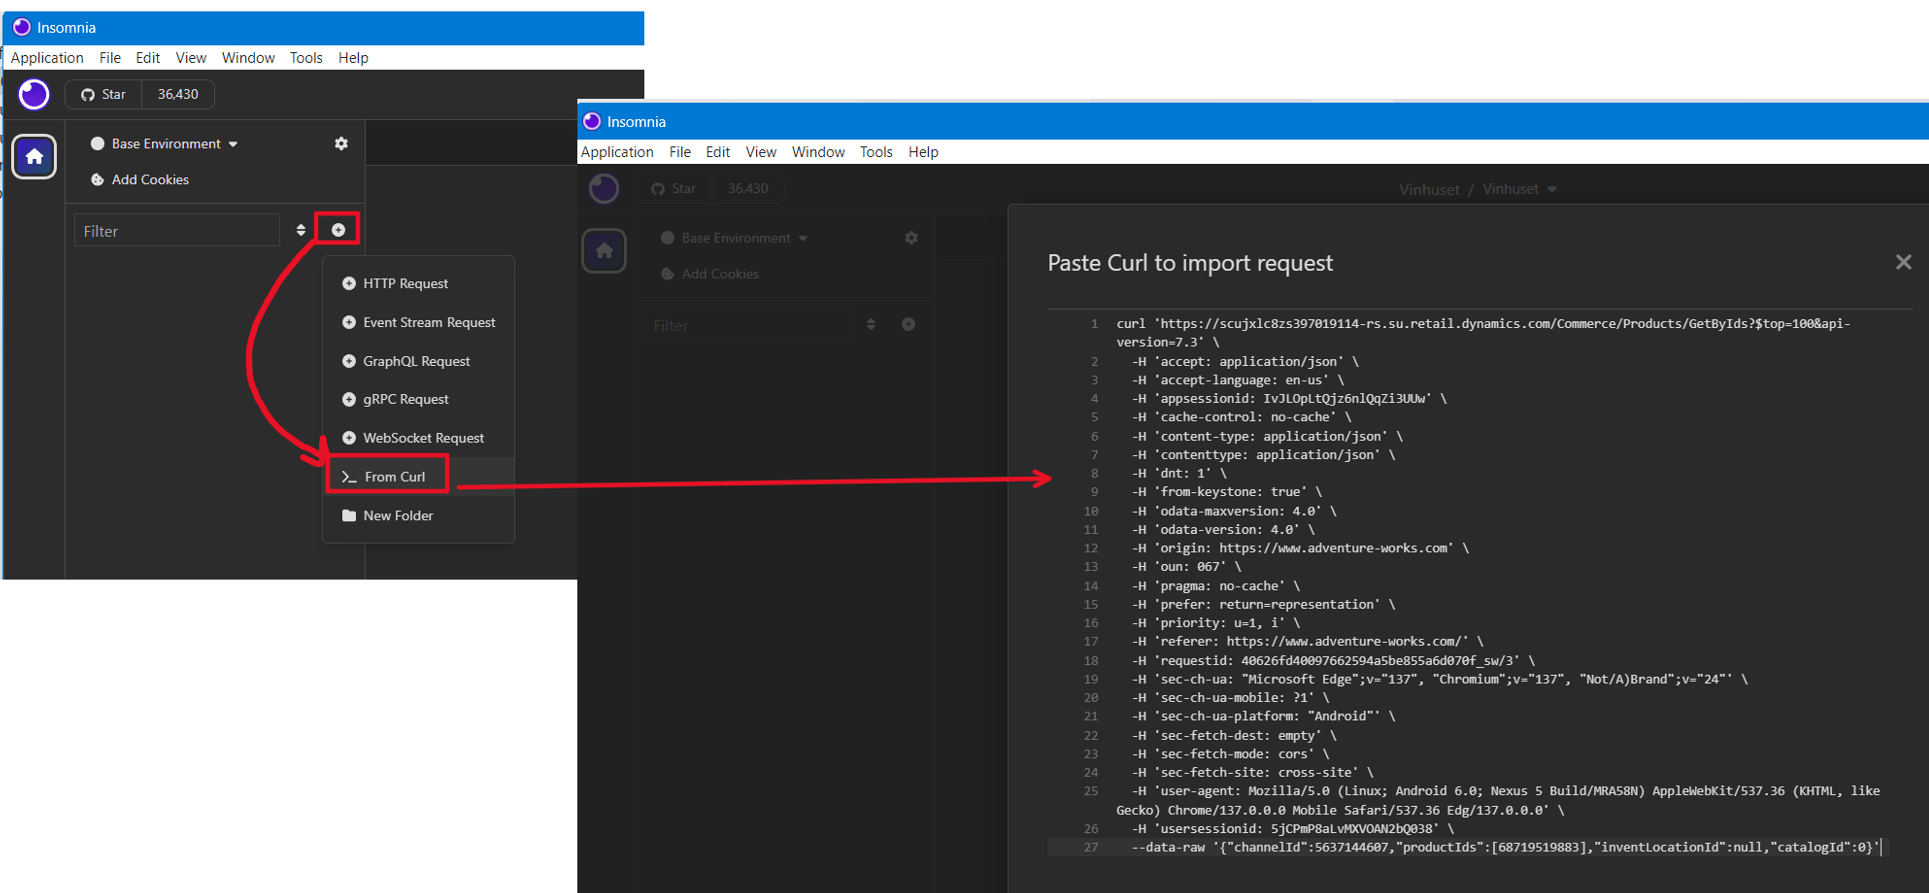Viewport: 1929px width, 893px height.
Task: Open the Tools menu in front window
Action: click(875, 152)
